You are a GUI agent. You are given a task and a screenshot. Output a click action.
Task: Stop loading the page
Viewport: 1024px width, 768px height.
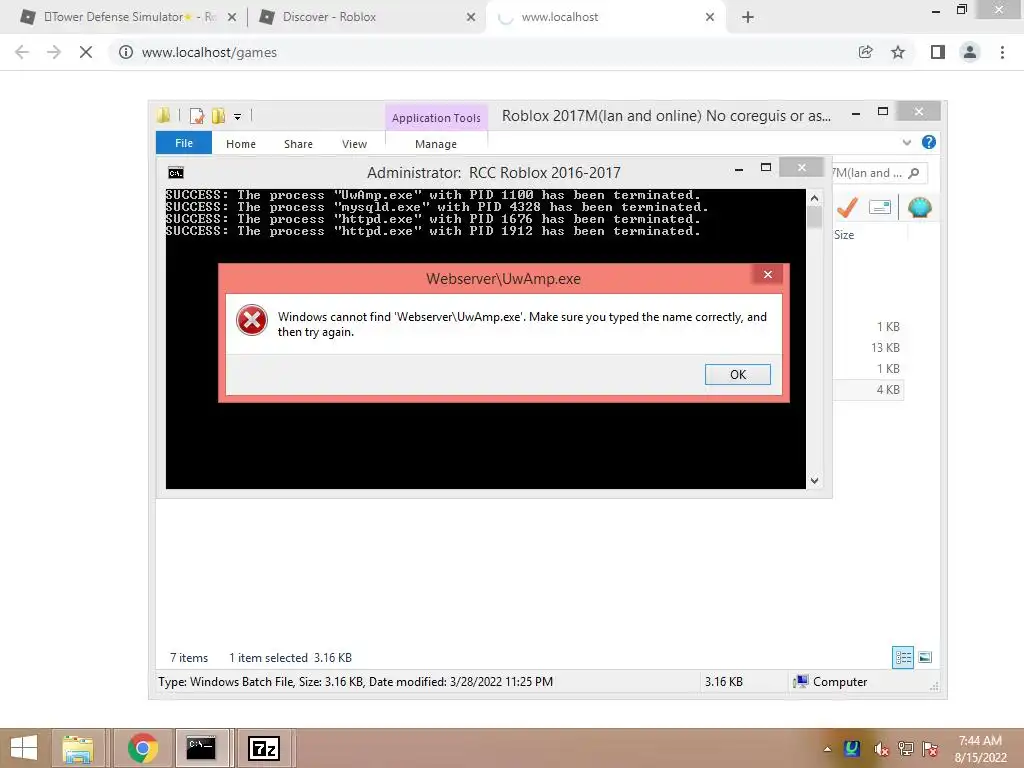point(86,52)
